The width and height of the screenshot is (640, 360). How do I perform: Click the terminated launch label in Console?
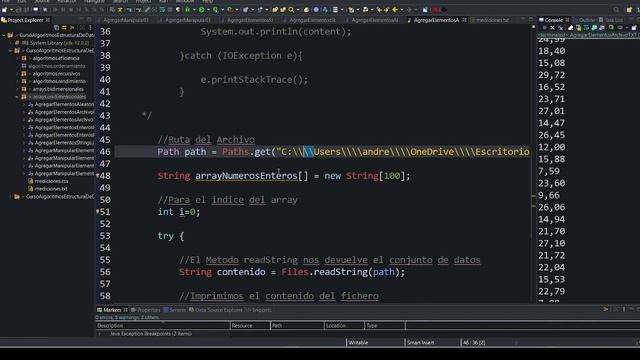coord(588,36)
